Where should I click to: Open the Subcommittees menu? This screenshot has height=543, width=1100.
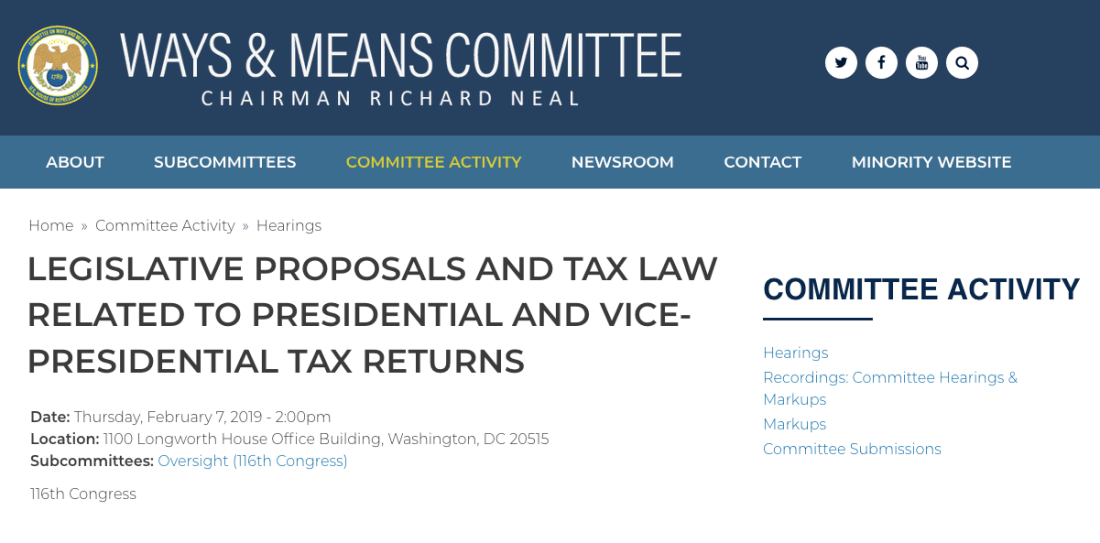click(x=224, y=162)
